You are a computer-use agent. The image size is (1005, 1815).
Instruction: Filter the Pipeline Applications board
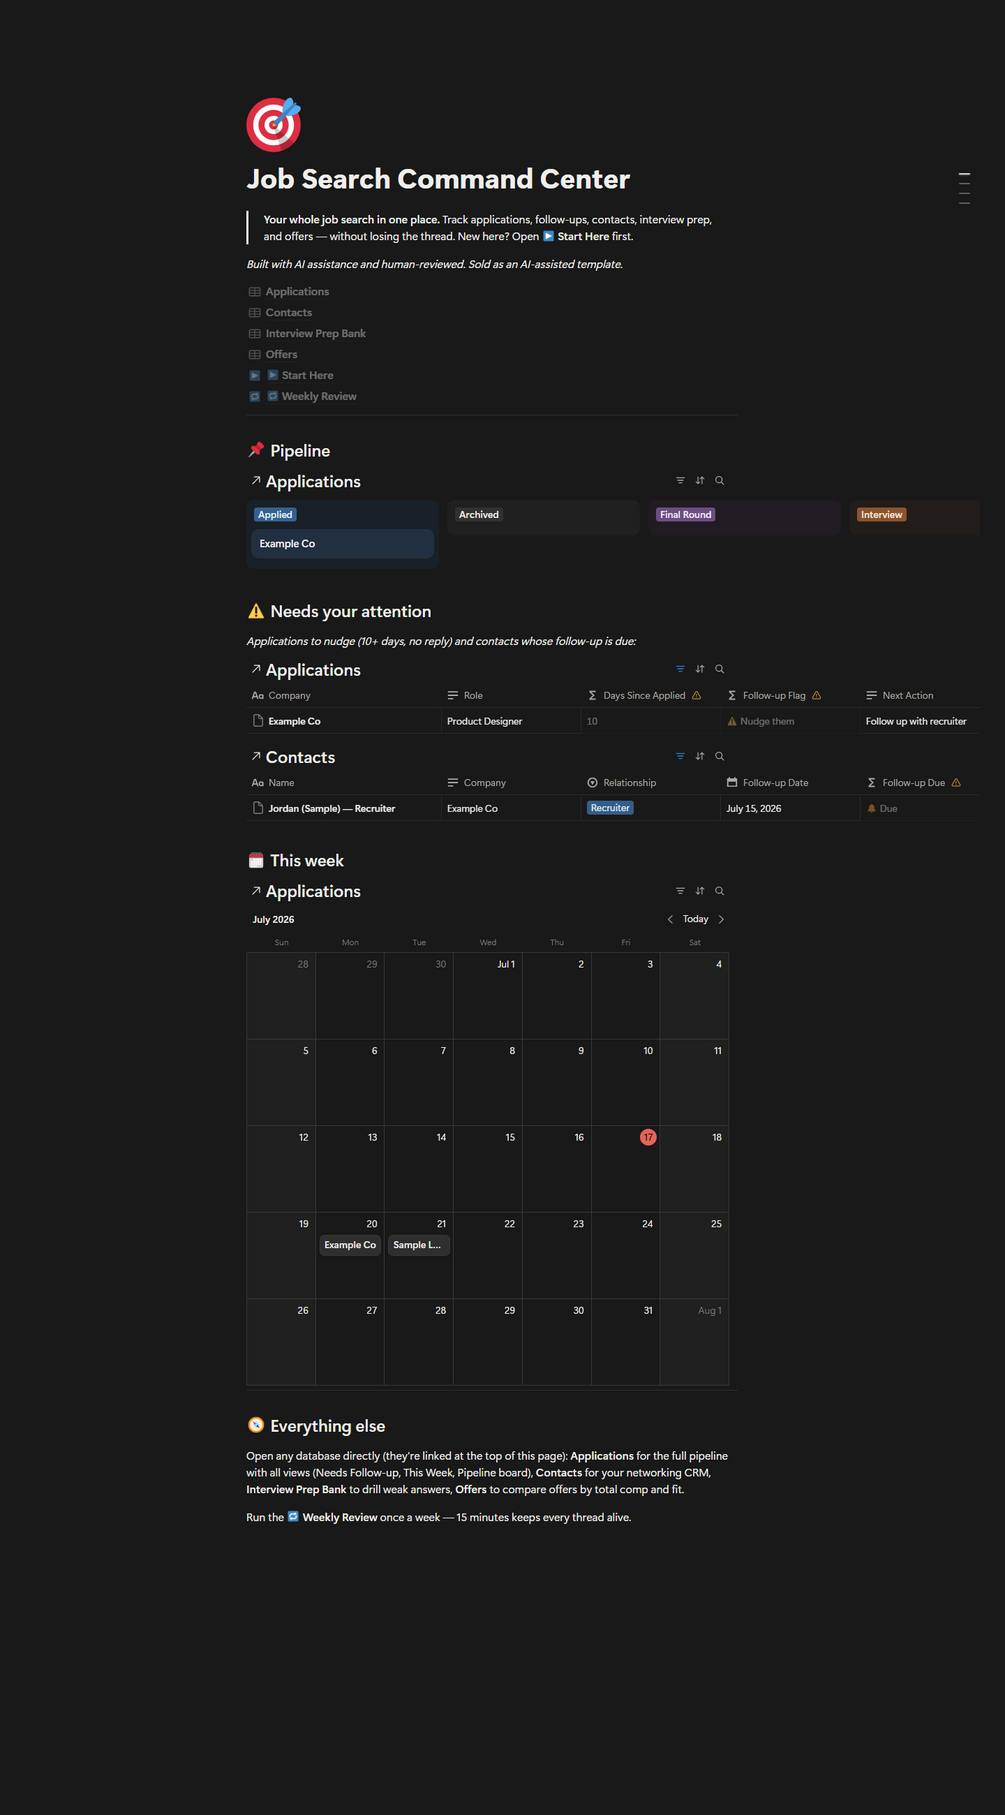(680, 481)
